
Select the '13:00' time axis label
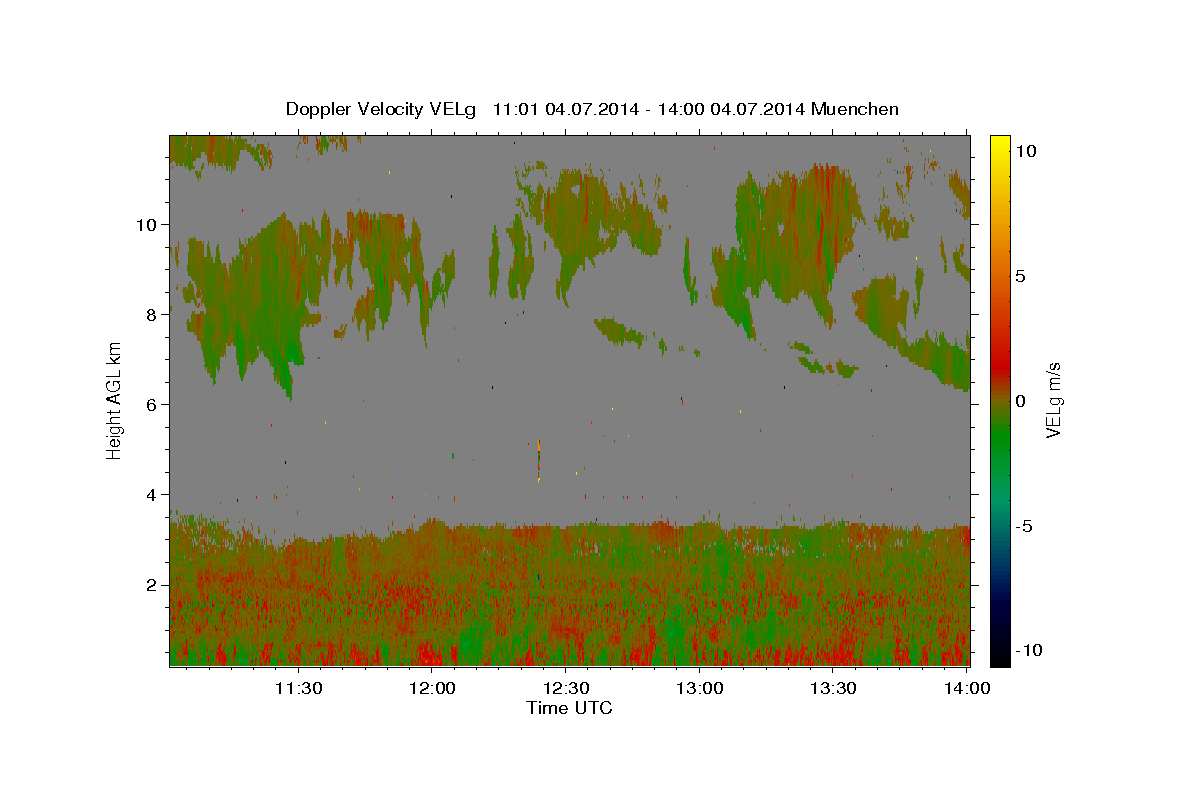pos(700,688)
